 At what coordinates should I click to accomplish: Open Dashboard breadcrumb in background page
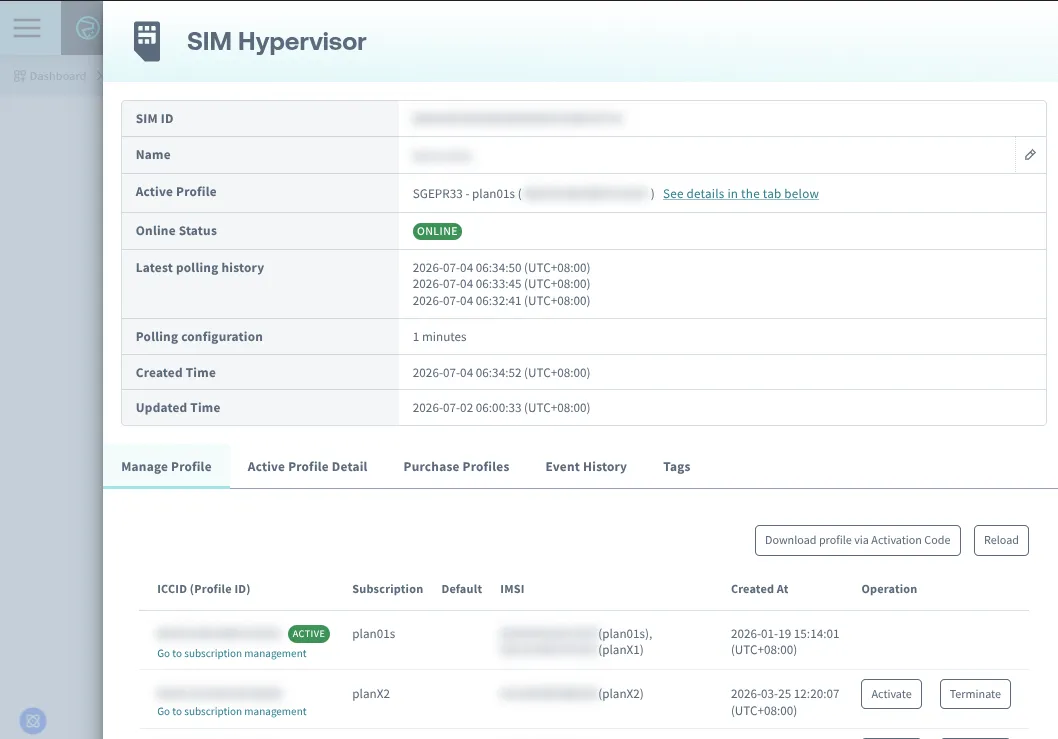pyautogui.click(x=50, y=76)
